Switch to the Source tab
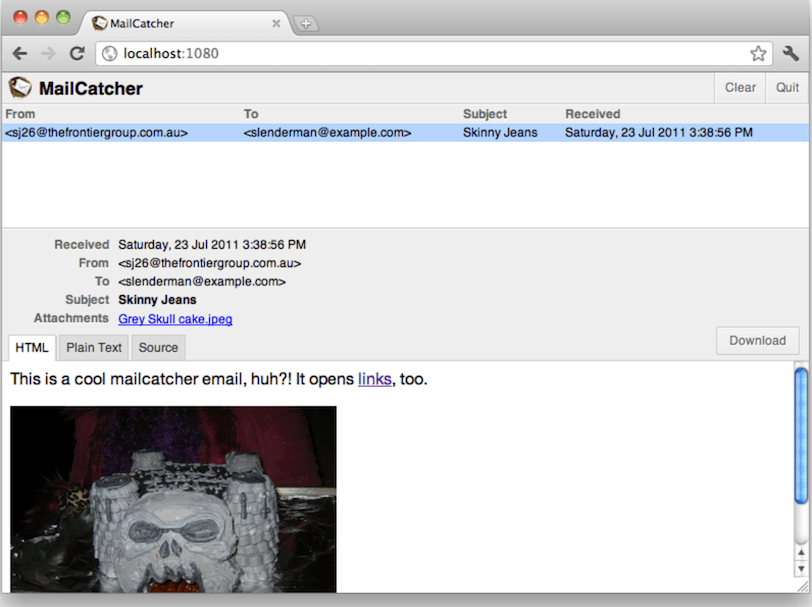Viewport: 812px width, 607px height. 158,348
